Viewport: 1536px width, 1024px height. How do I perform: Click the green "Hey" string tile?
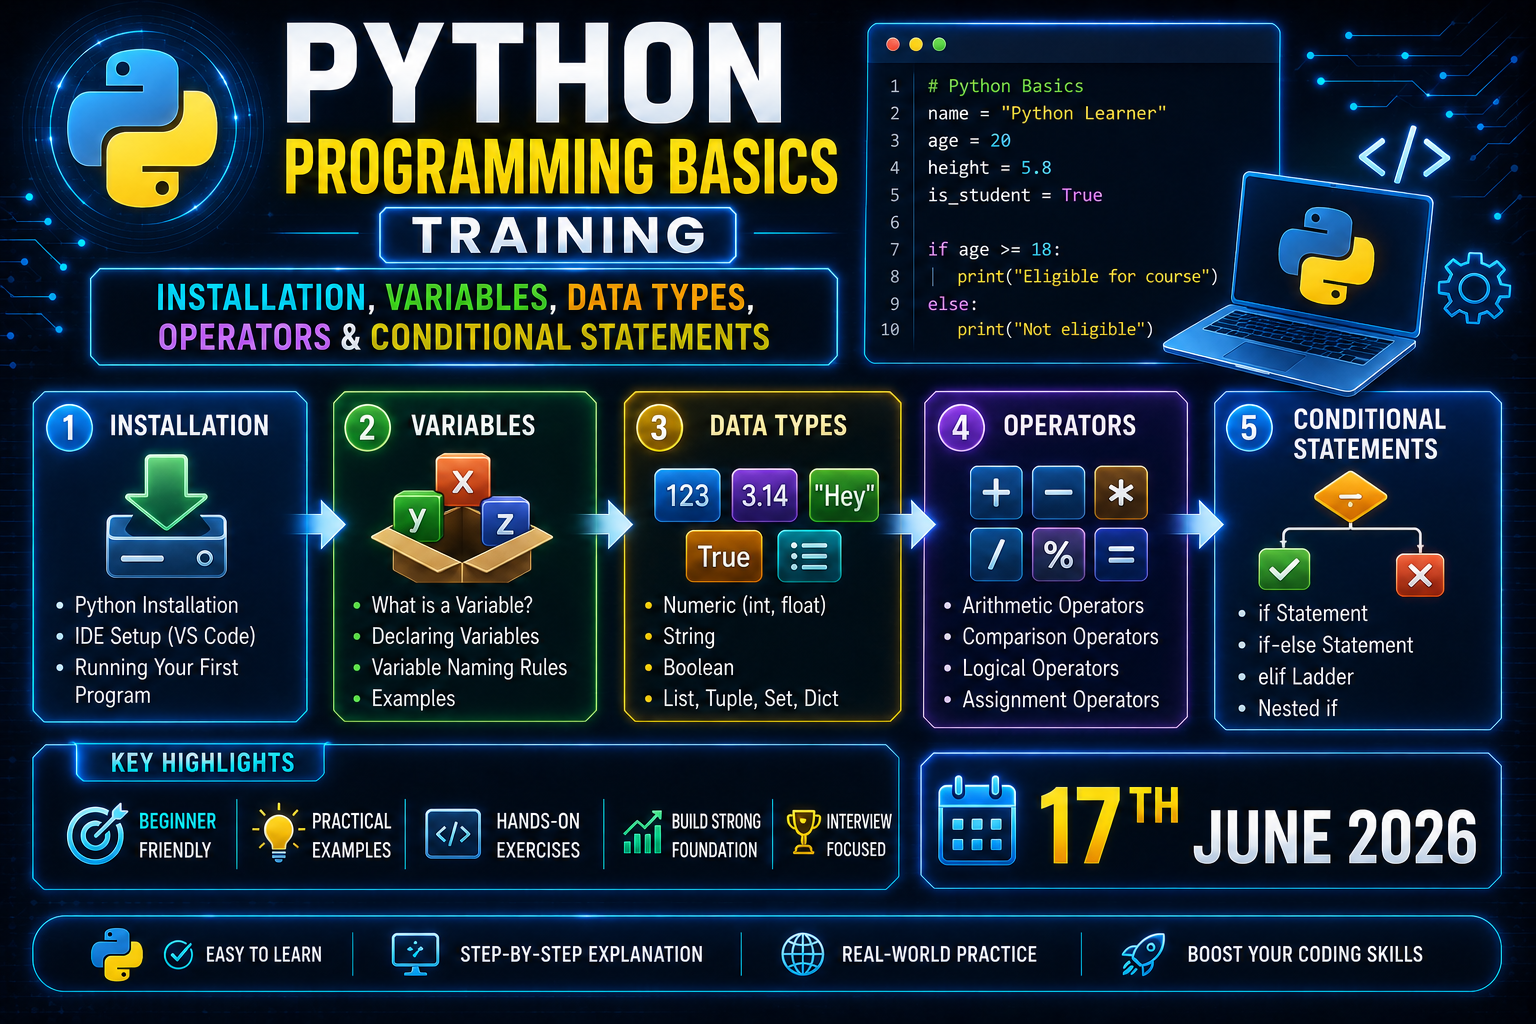(844, 495)
